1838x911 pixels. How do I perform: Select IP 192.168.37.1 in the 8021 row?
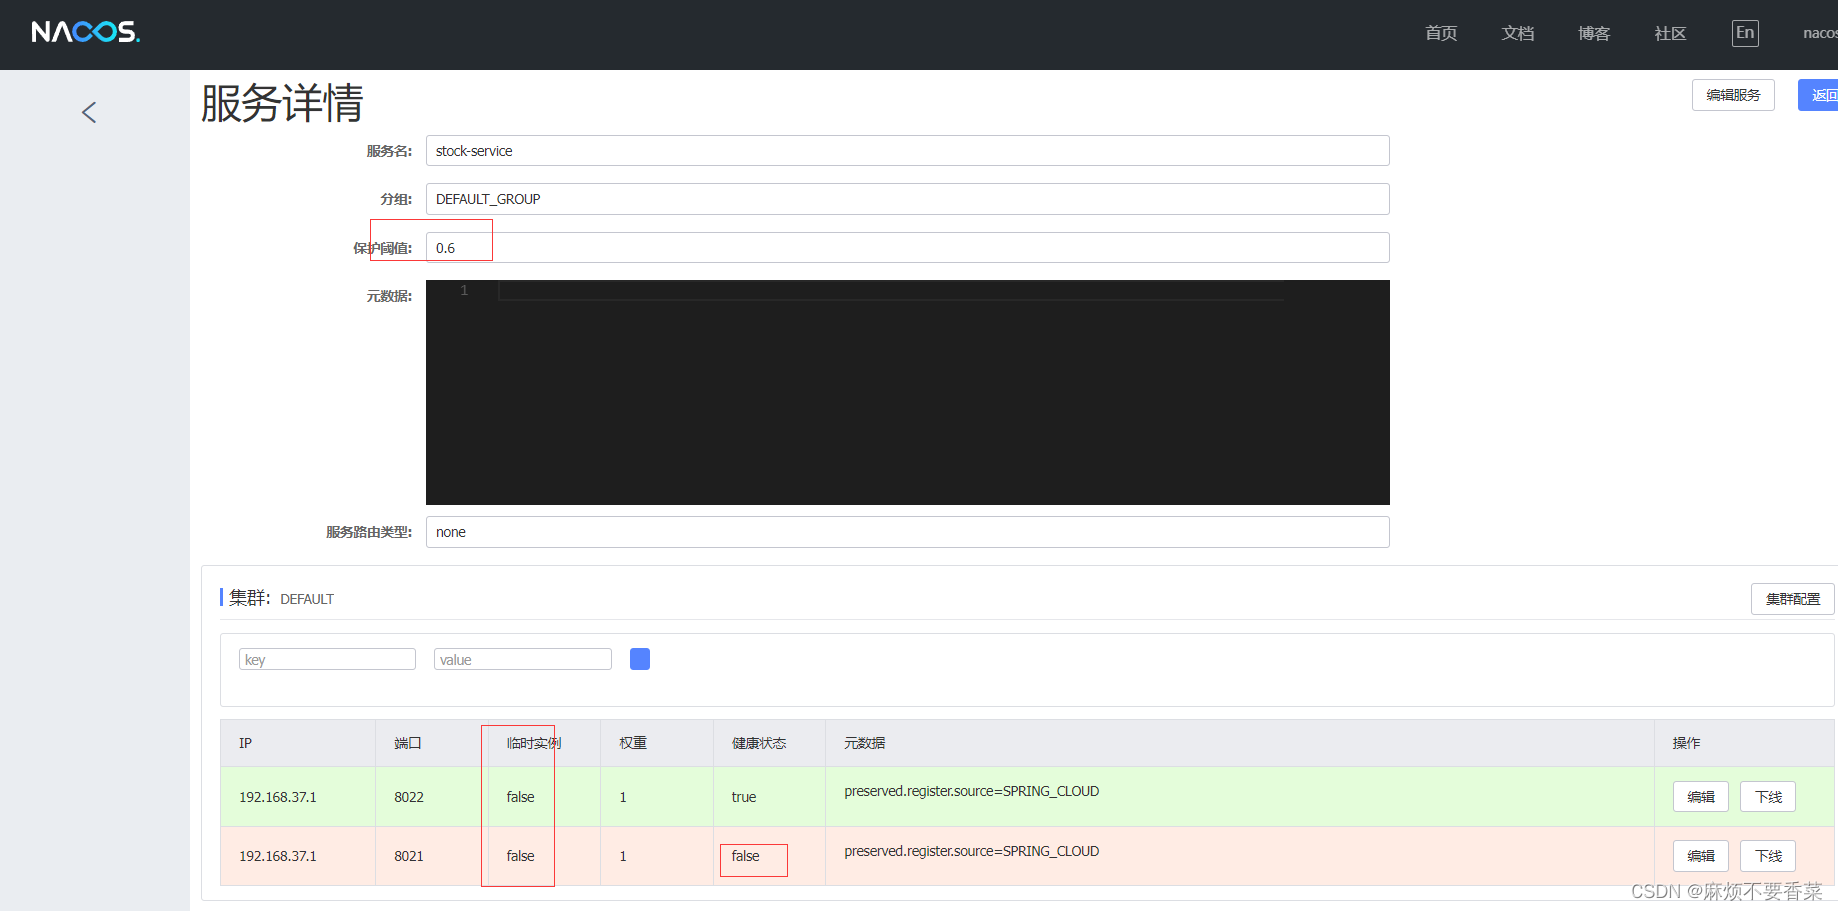278,856
